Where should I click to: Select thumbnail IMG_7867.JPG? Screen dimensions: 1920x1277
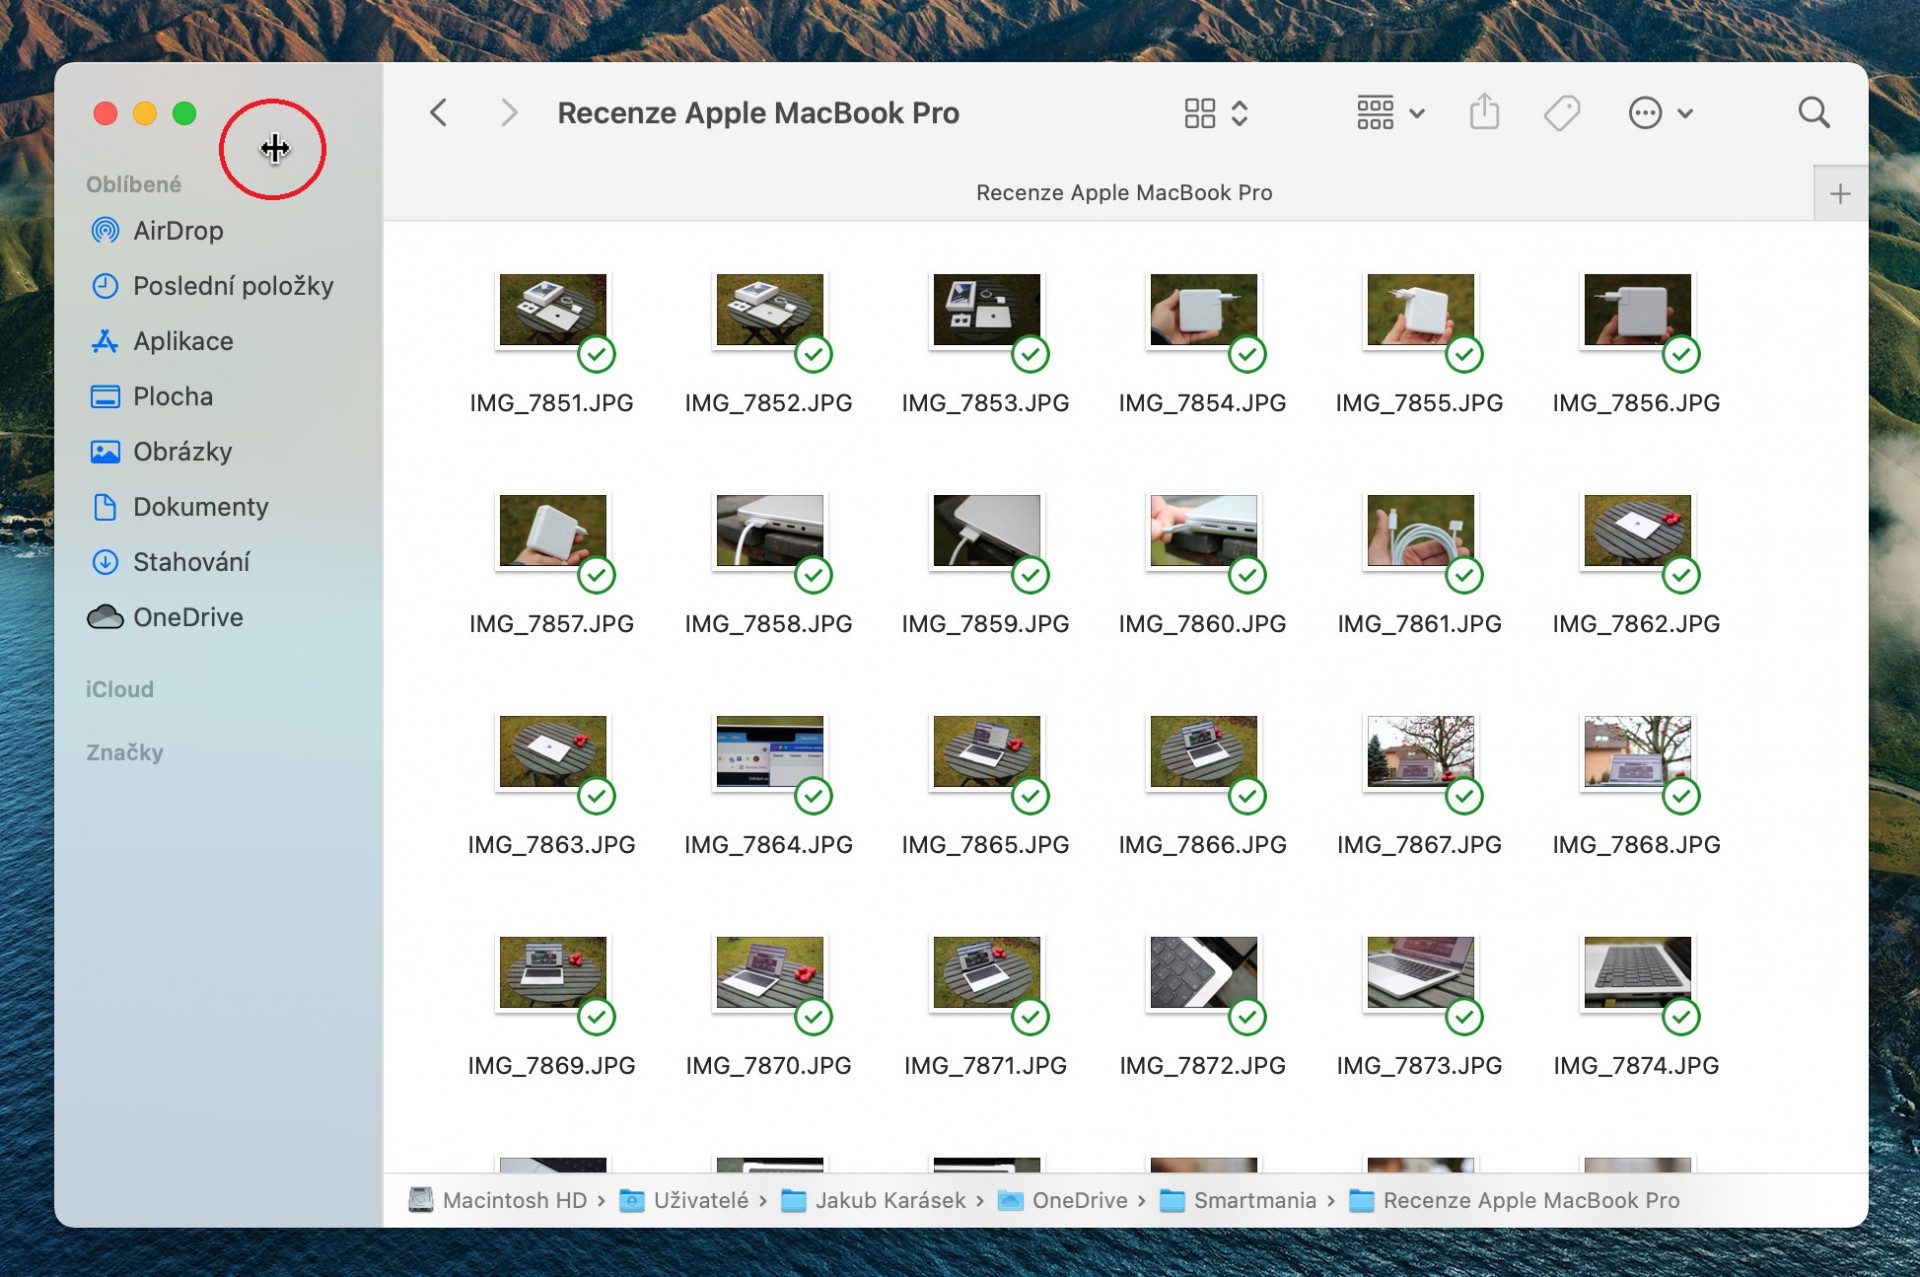(1420, 751)
